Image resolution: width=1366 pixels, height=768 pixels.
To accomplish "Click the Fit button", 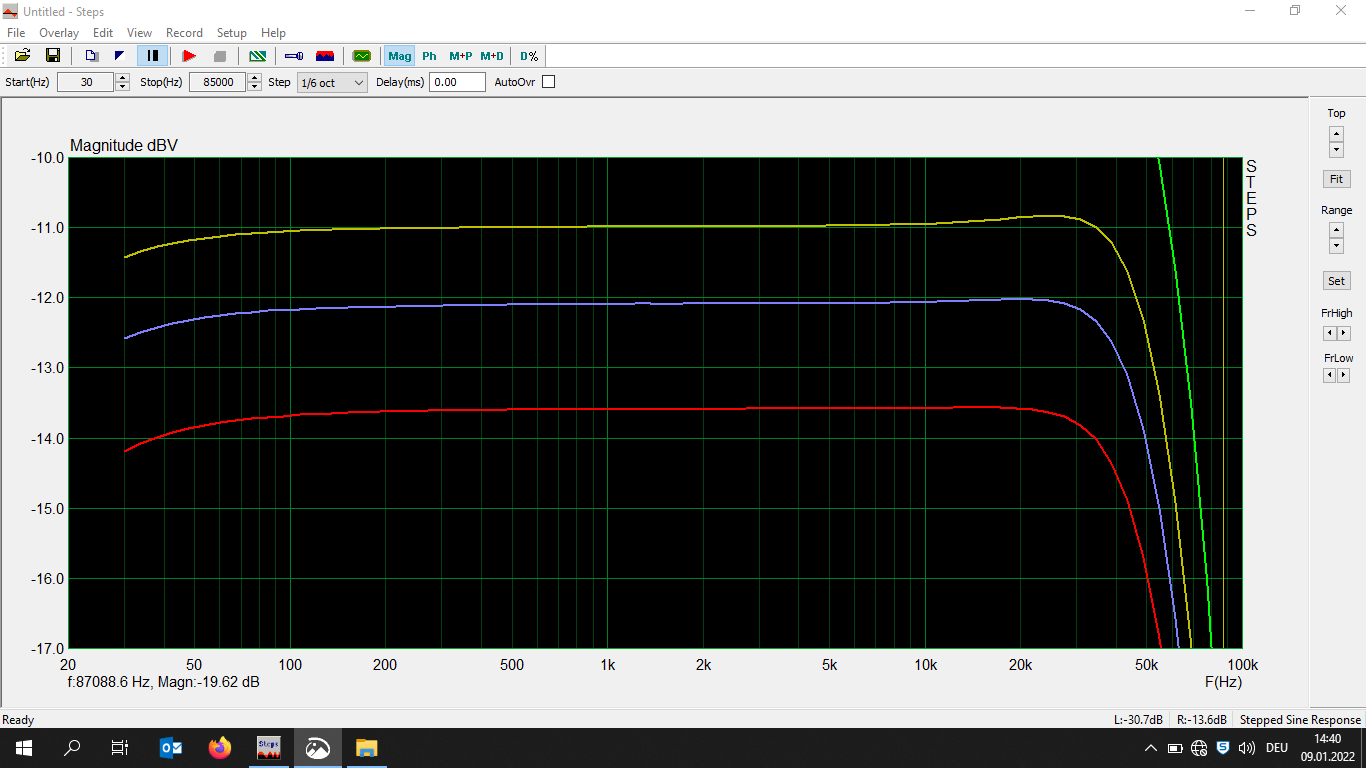I will (1336, 179).
